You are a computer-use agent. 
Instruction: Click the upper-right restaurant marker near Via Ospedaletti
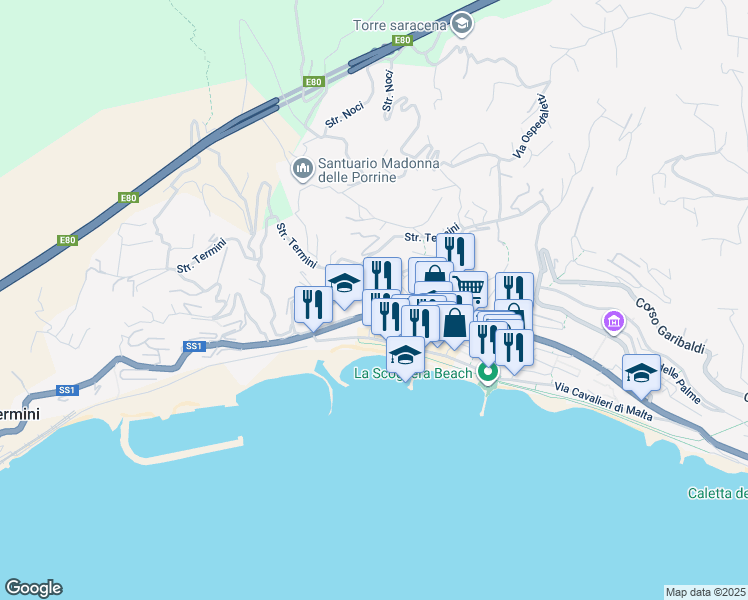514,287
